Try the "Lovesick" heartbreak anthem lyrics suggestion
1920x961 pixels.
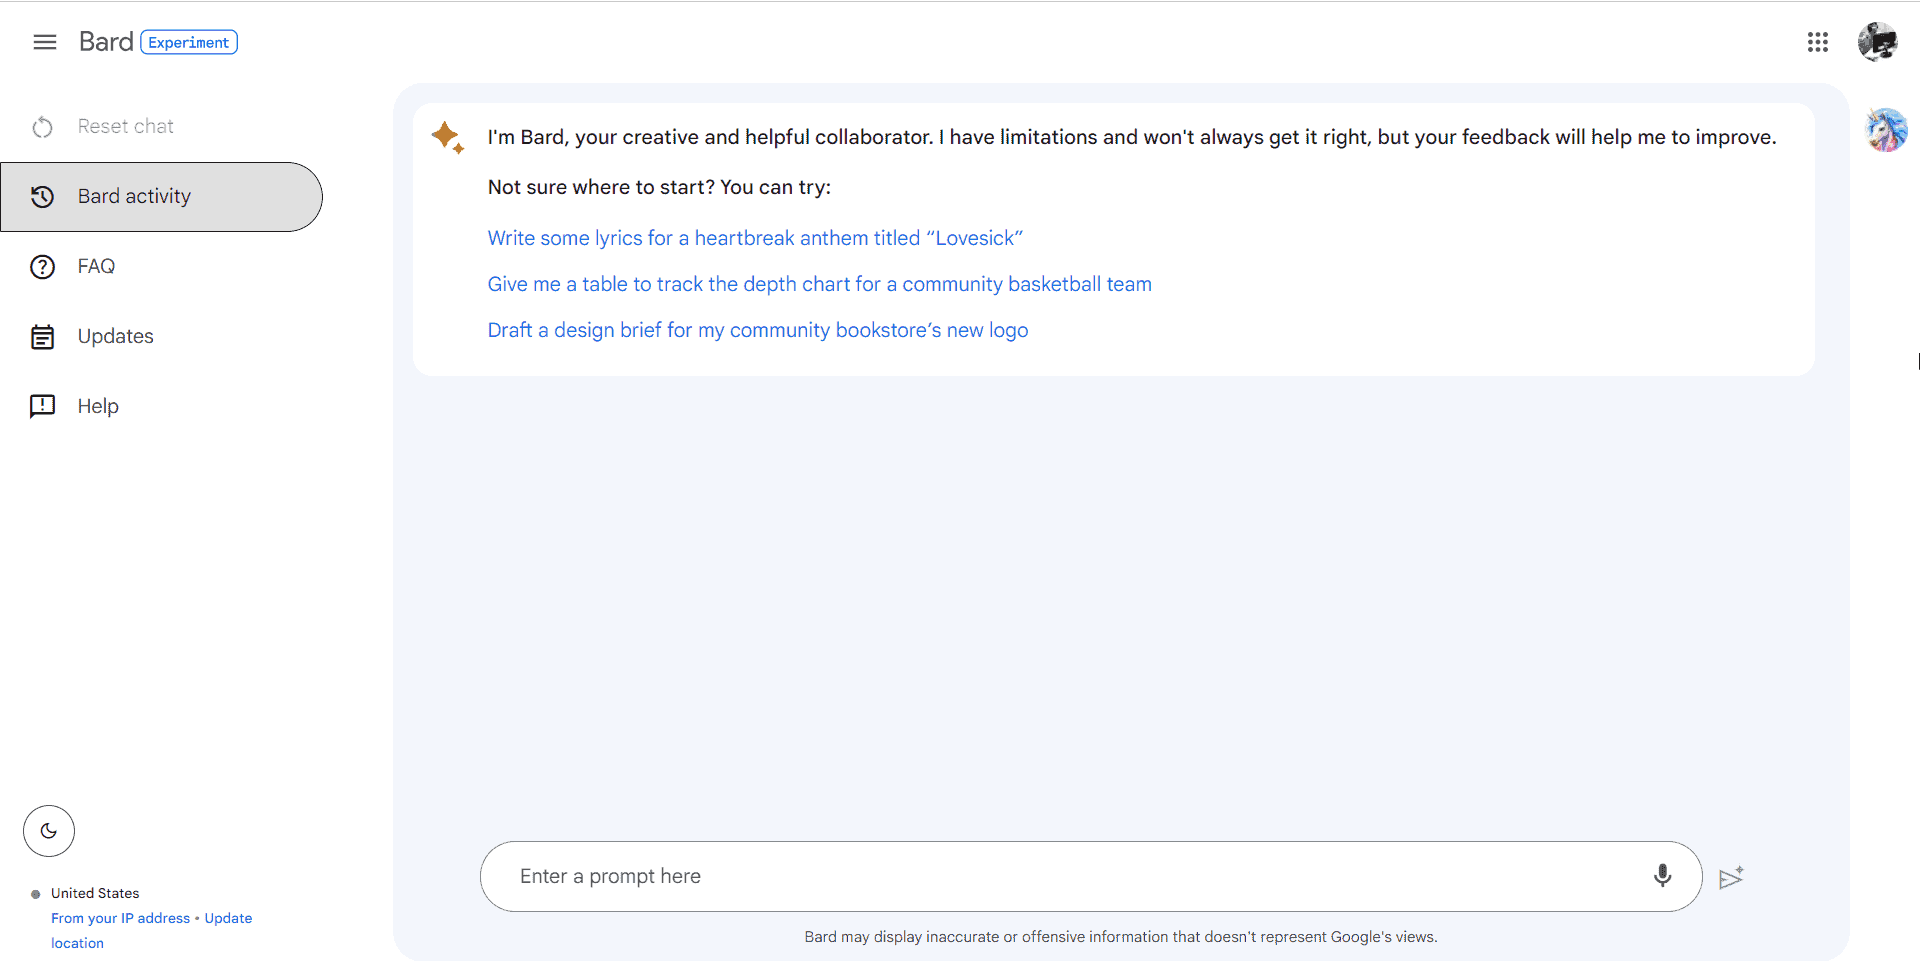pyautogui.click(x=755, y=238)
